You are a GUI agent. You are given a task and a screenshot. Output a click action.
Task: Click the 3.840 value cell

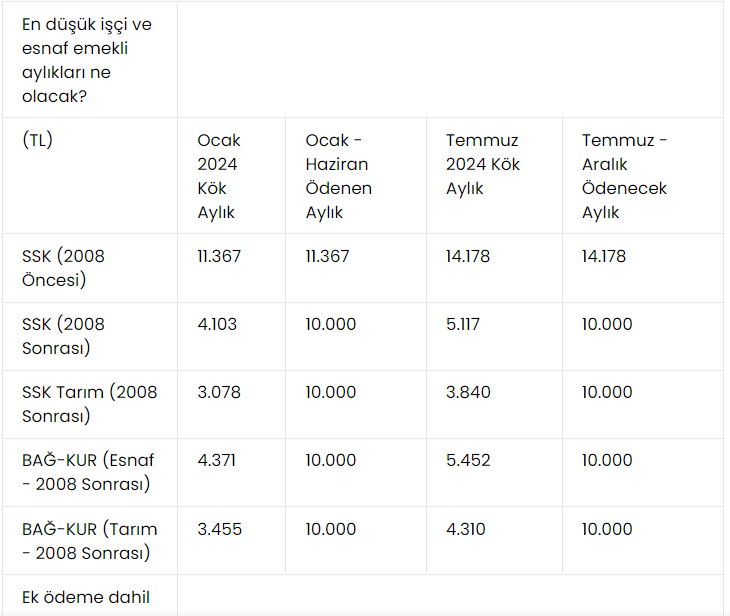[x=468, y=392]
